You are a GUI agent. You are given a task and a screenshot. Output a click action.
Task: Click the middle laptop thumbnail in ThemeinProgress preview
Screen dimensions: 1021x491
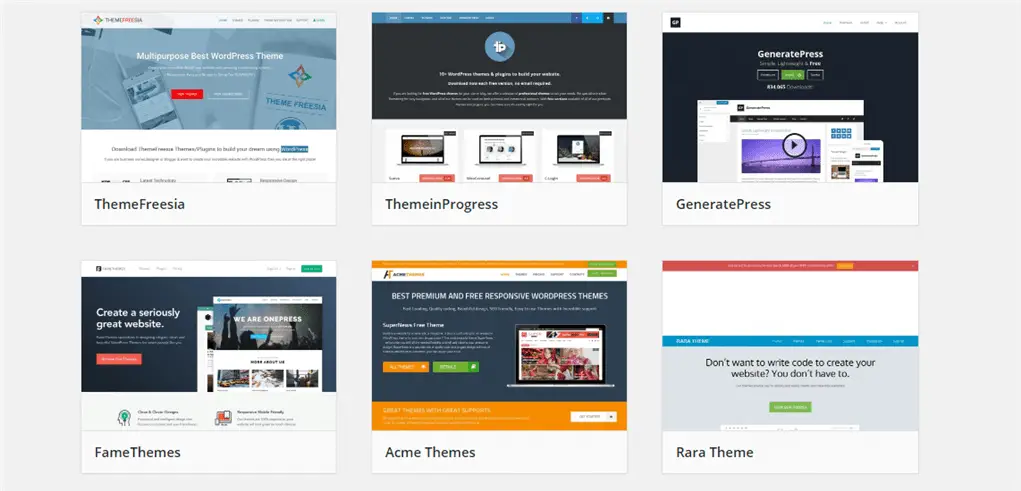(499, 151)
